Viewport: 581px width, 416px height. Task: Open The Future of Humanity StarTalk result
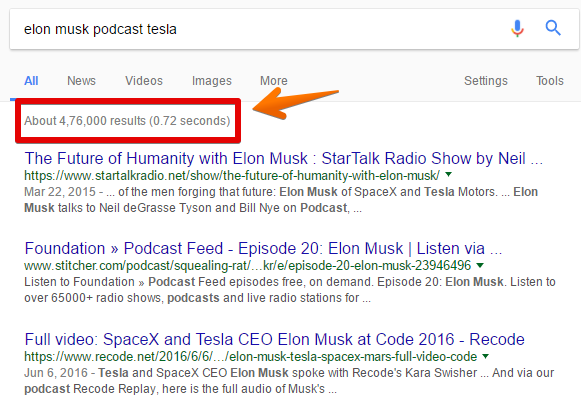click(283, 159)
